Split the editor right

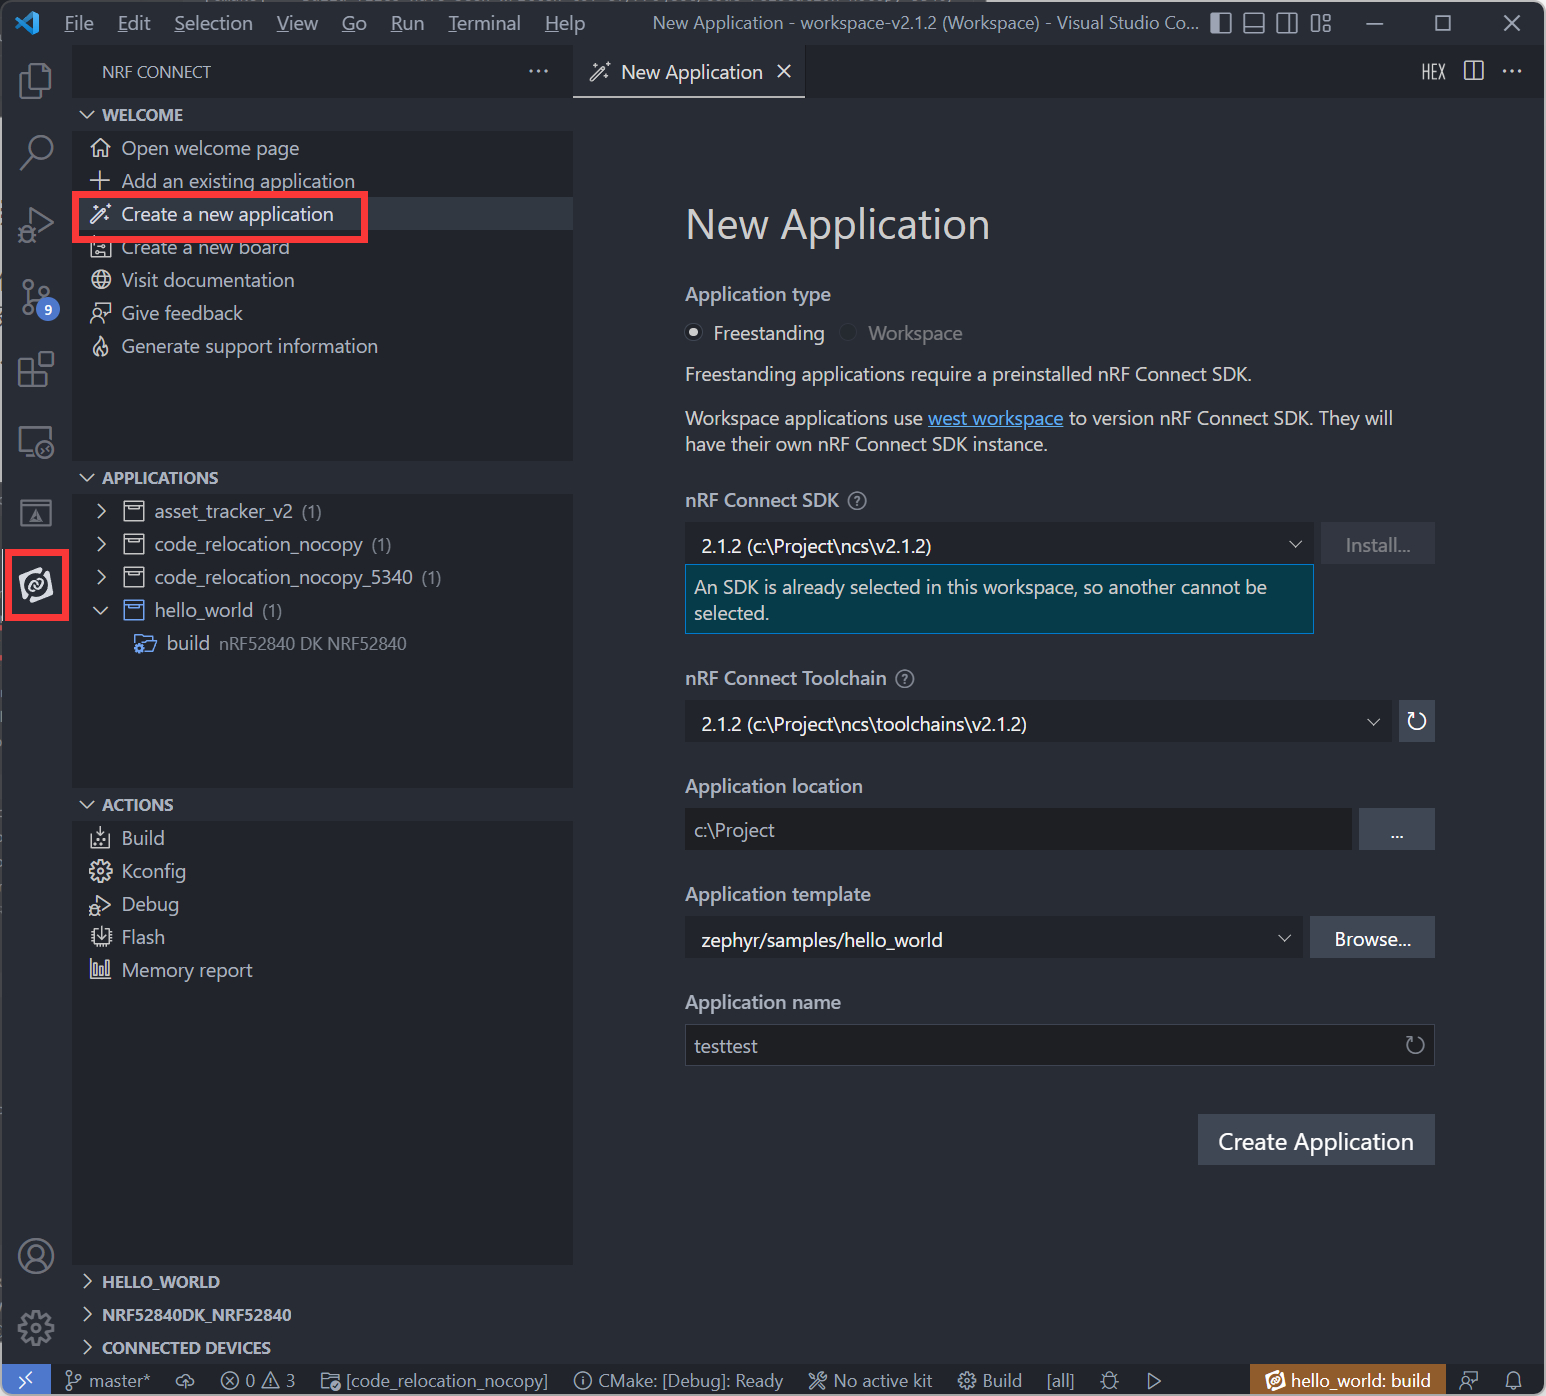(1474, 71)
